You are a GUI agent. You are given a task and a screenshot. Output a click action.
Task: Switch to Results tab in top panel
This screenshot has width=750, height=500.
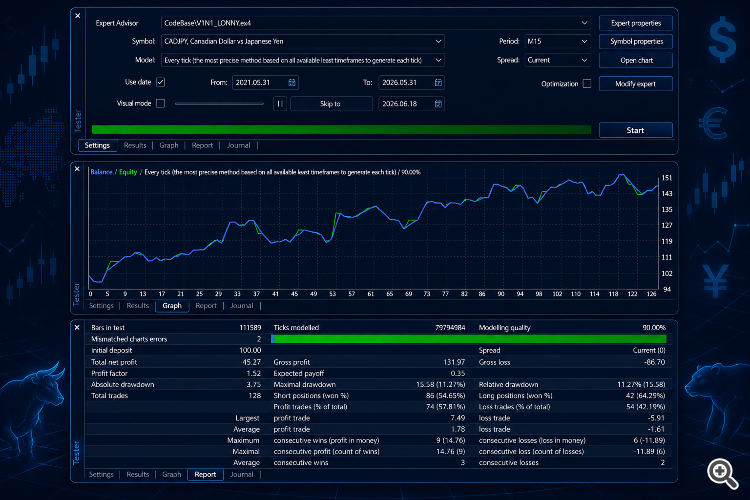point(135,145)
